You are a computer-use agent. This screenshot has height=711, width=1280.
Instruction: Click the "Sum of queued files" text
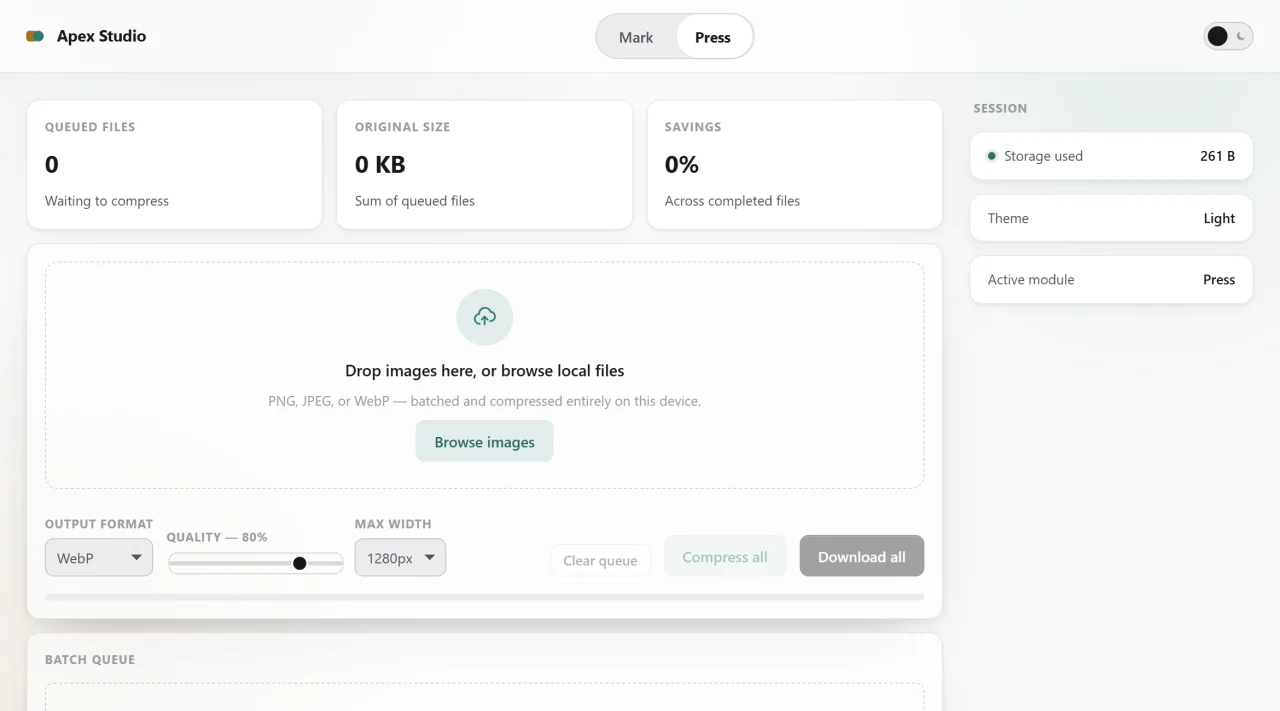point(415,201)
